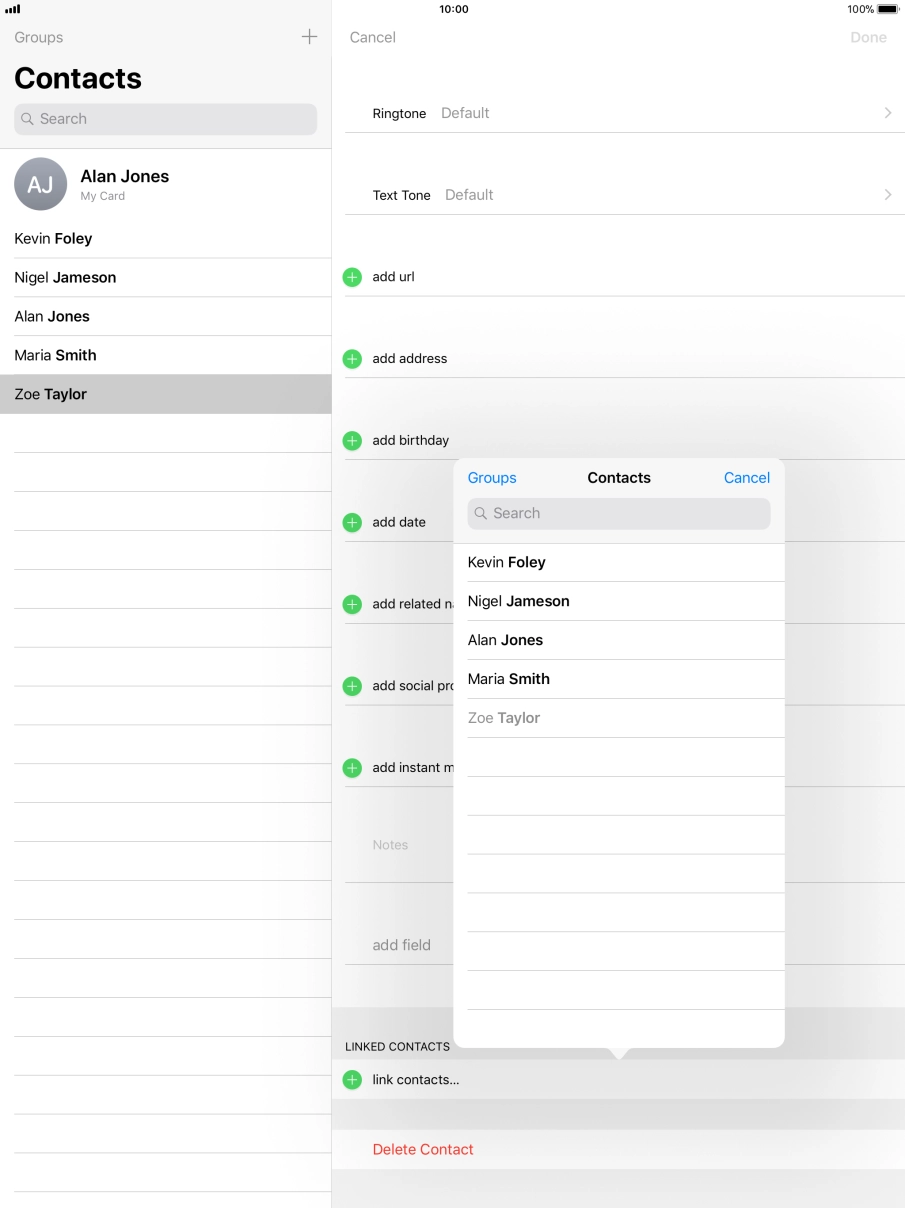This screenshot has width=905, height=1208.
Task: Tap green plus icon beside add address
Action: pos(352,359)
